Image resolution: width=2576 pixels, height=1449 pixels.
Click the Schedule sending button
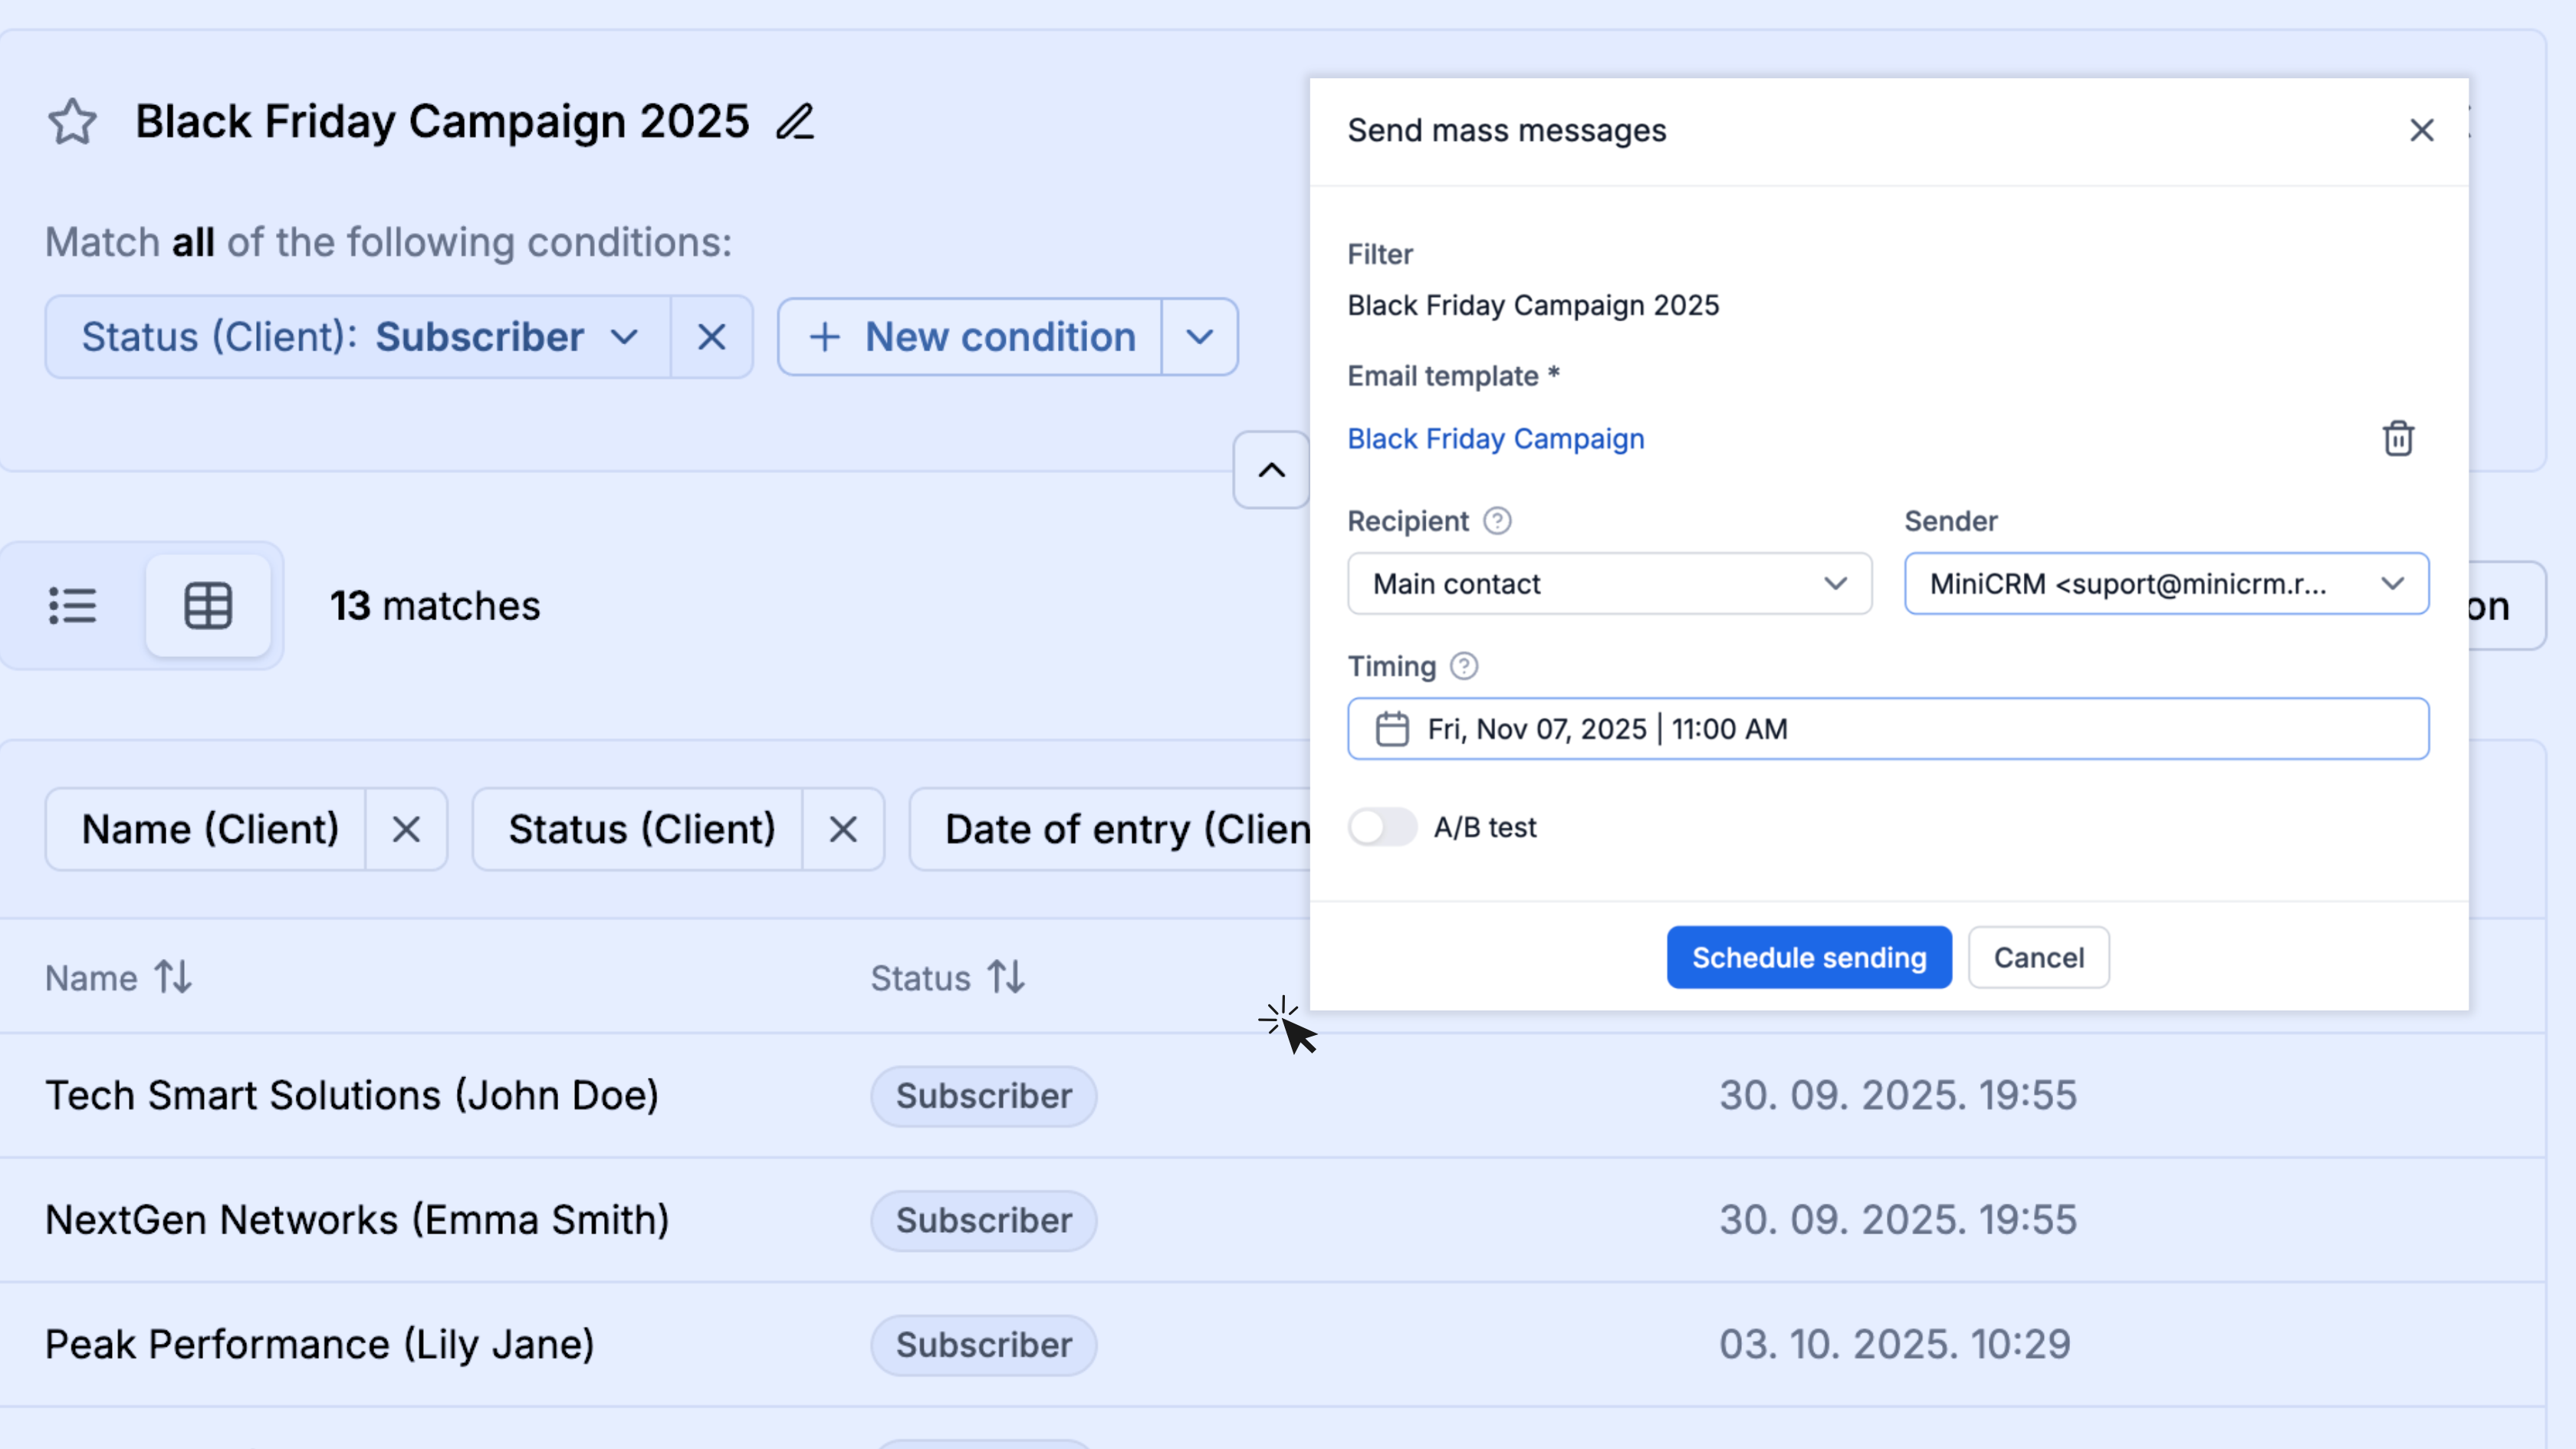coord(1808,957)
